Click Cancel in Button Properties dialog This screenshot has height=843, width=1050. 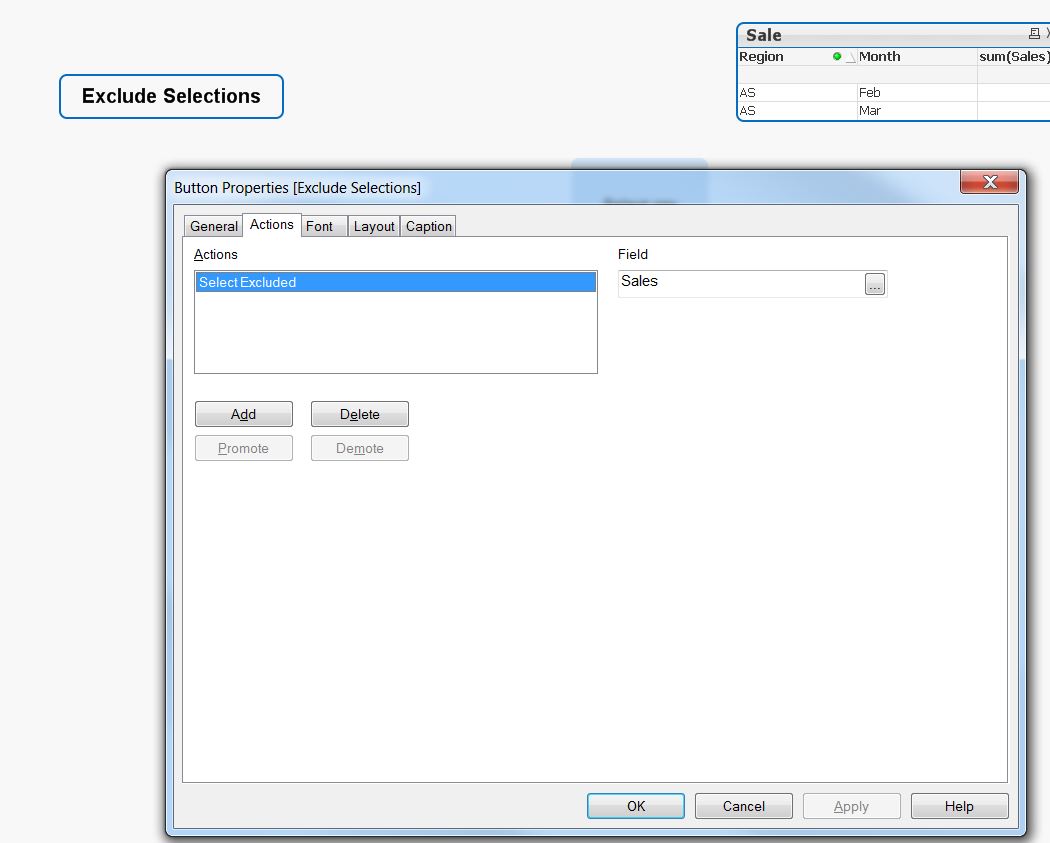click(744, 806)
